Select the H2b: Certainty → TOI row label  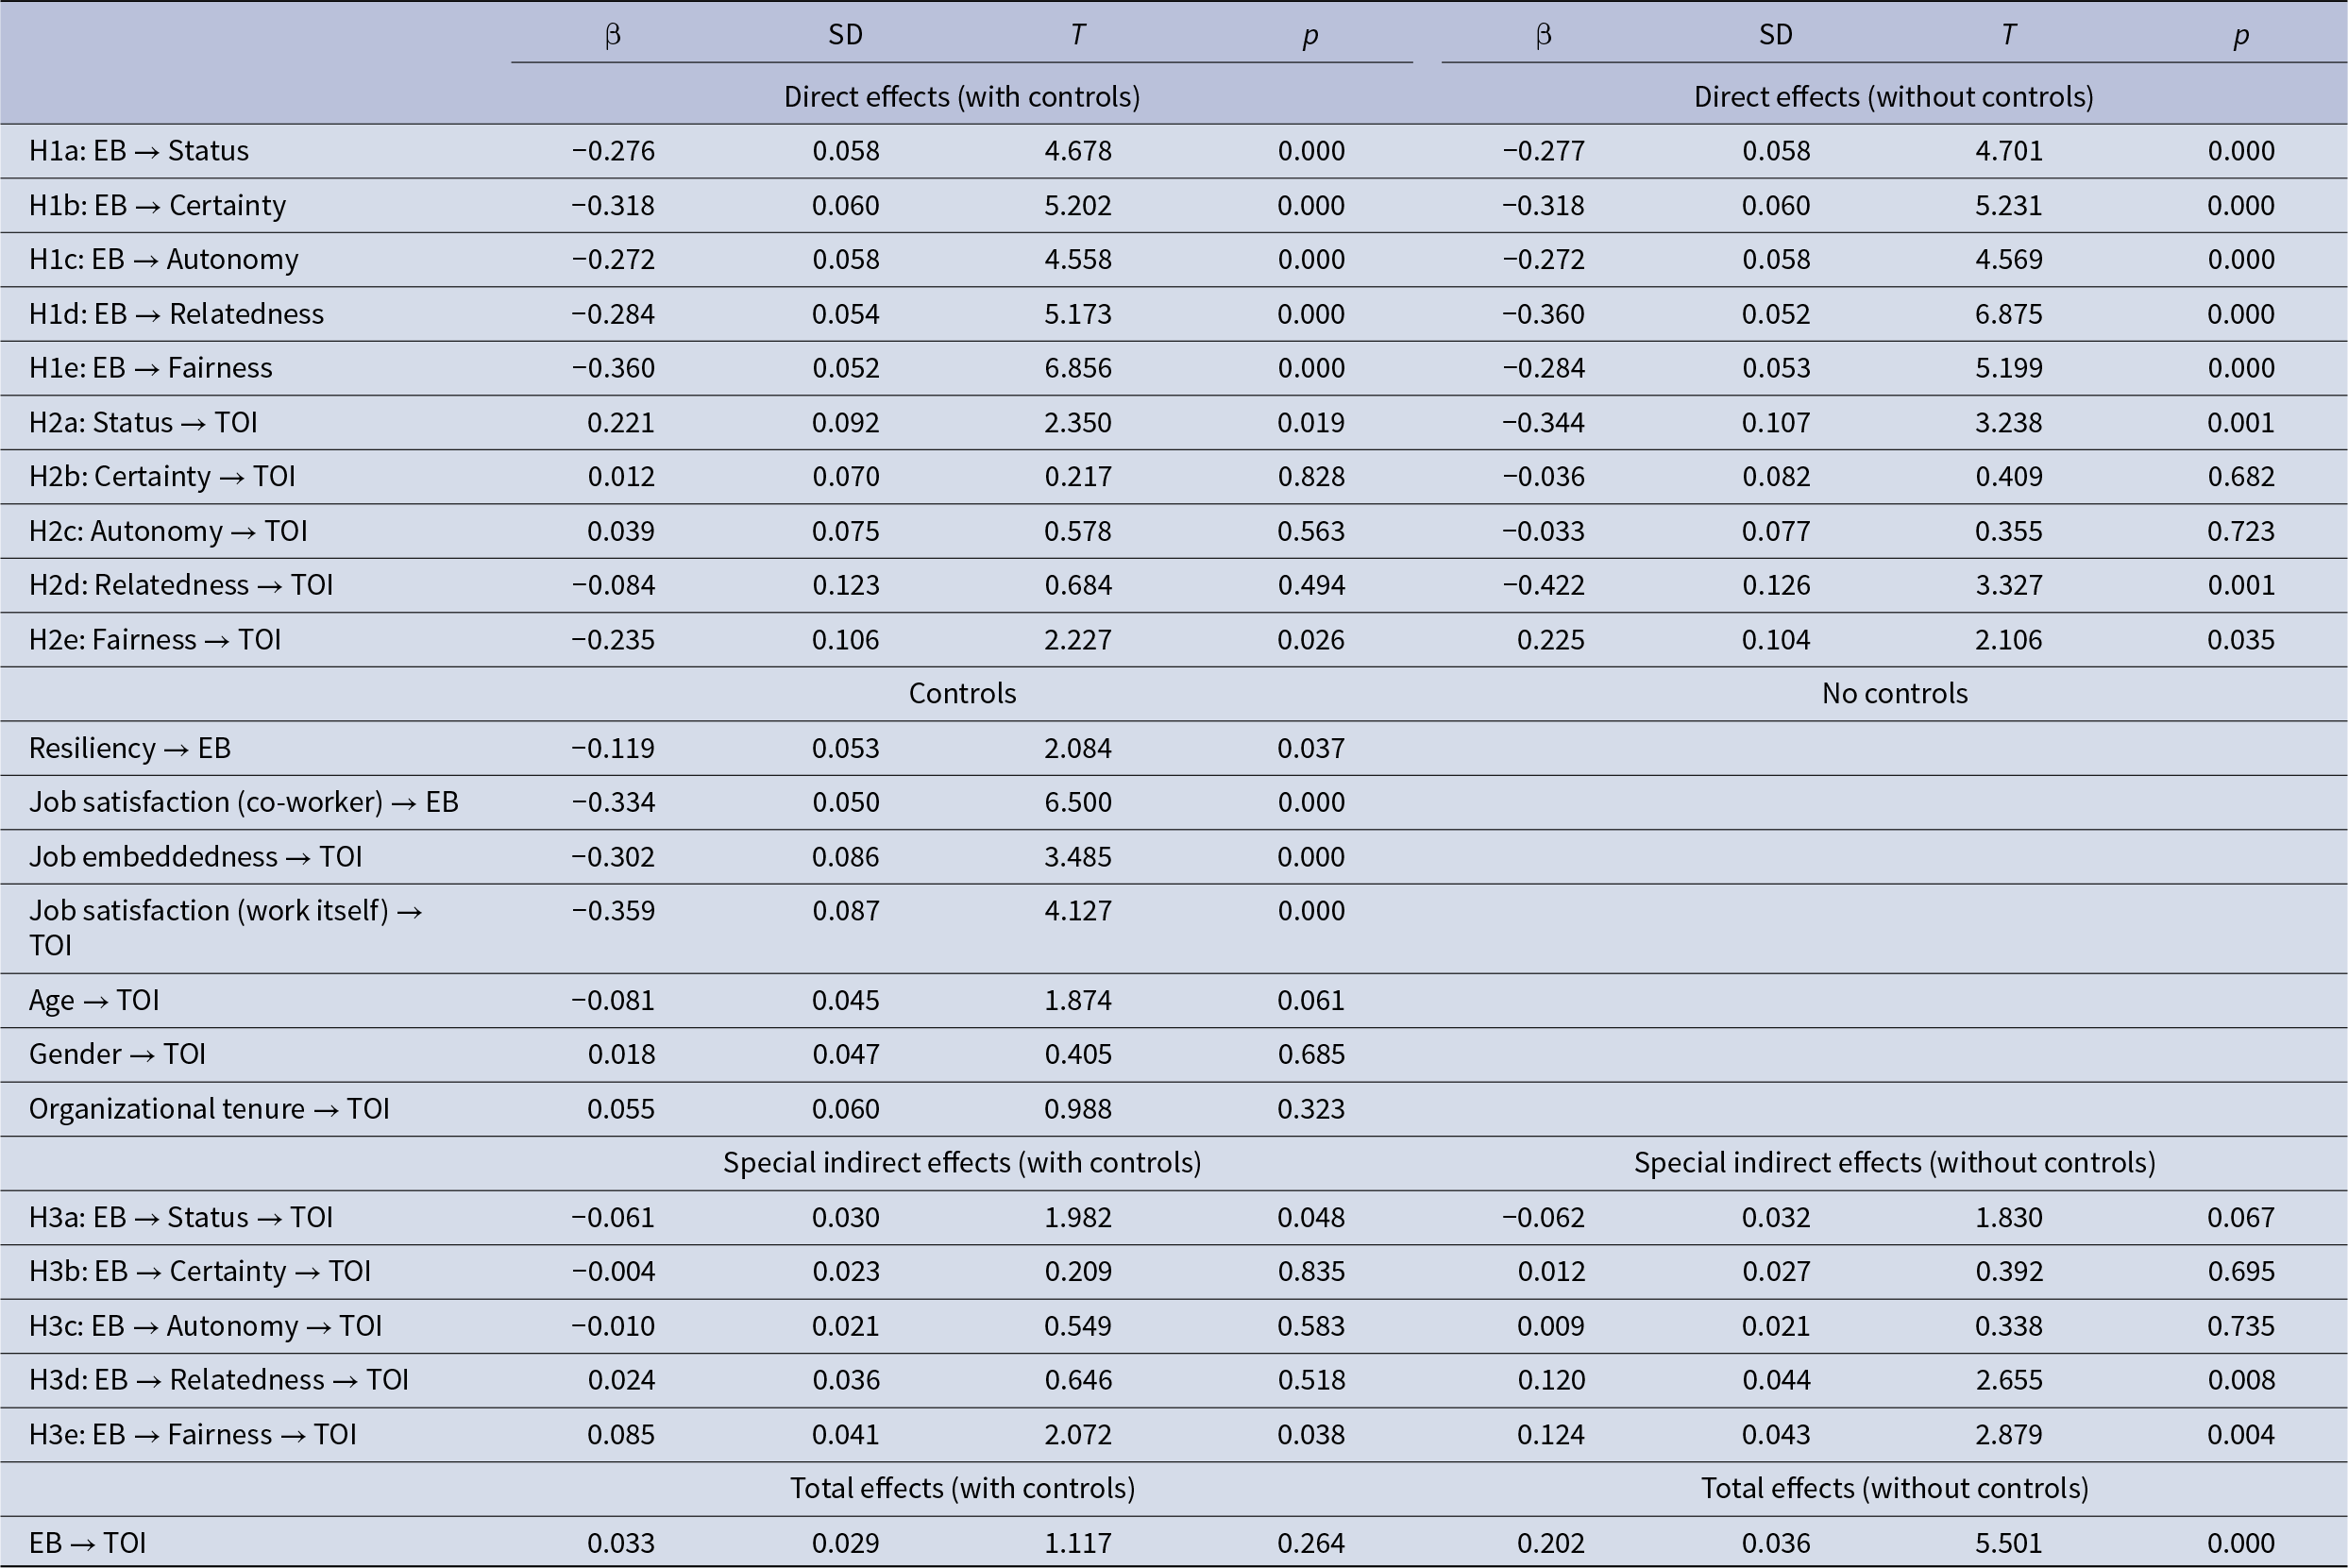162,476
